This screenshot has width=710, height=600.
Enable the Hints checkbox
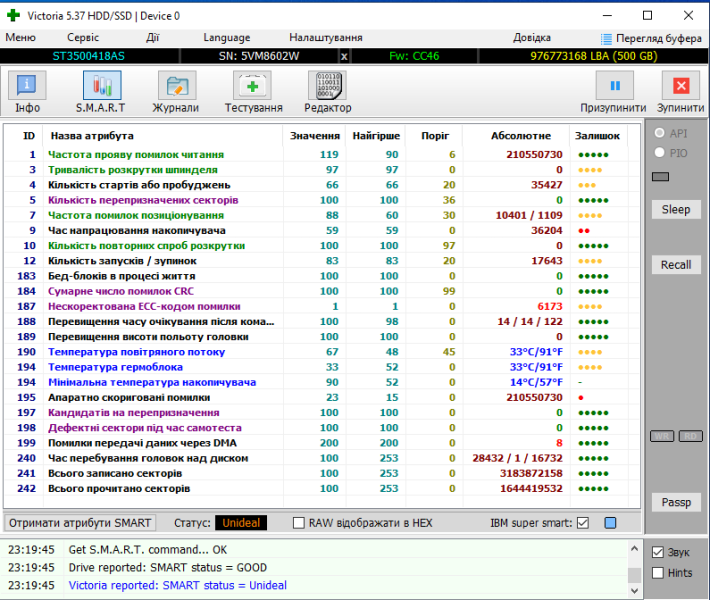click(x=657, y=573)
